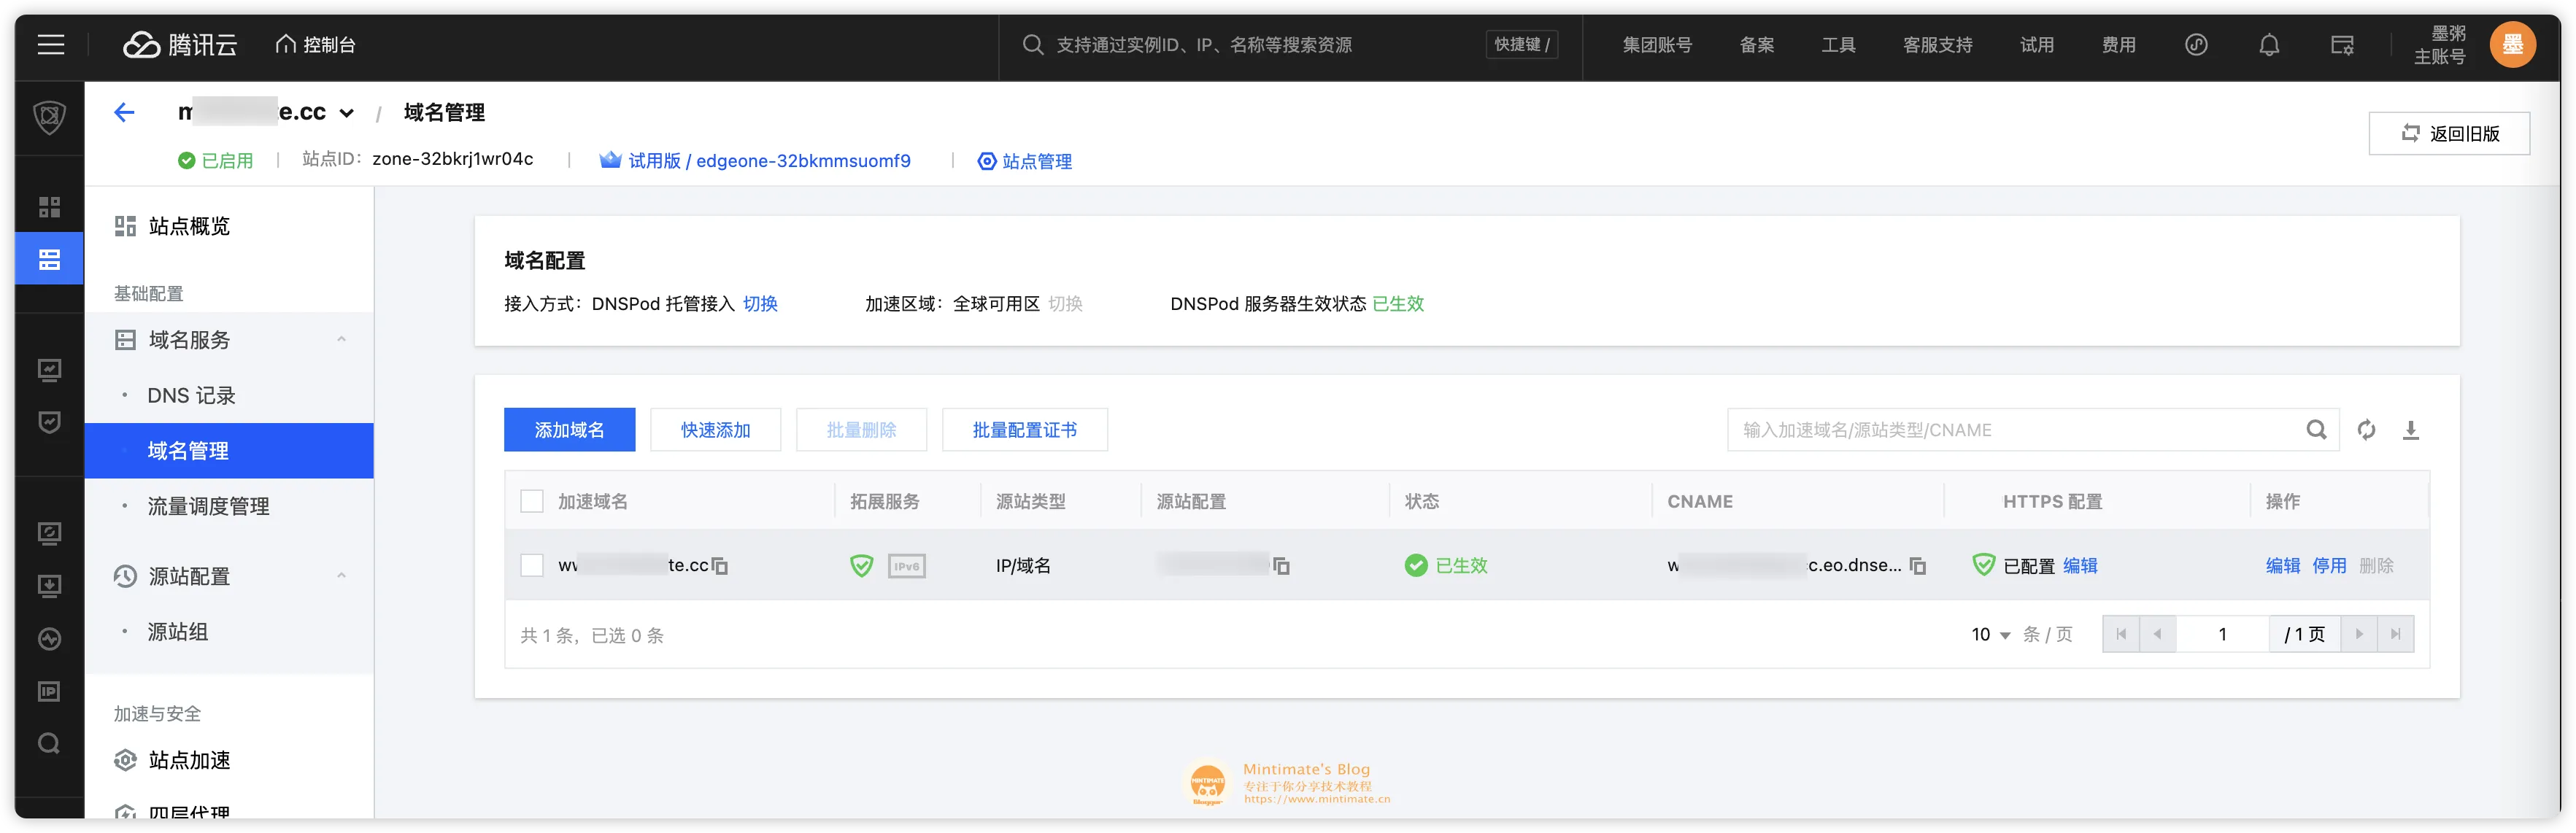Screen dimensions: 2576x833
Task: Select the IP icon in the left rail
Action: coord(49,691)
